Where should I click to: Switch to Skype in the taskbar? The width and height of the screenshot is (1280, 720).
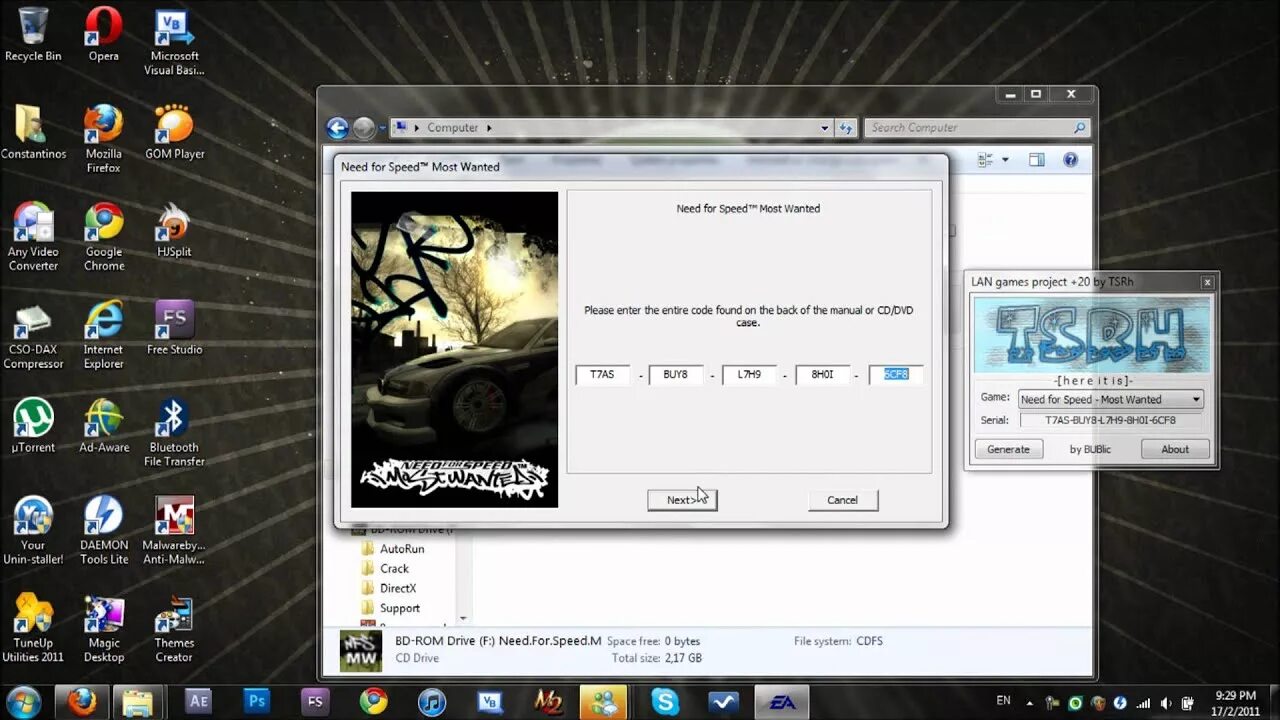pos(665,702)
